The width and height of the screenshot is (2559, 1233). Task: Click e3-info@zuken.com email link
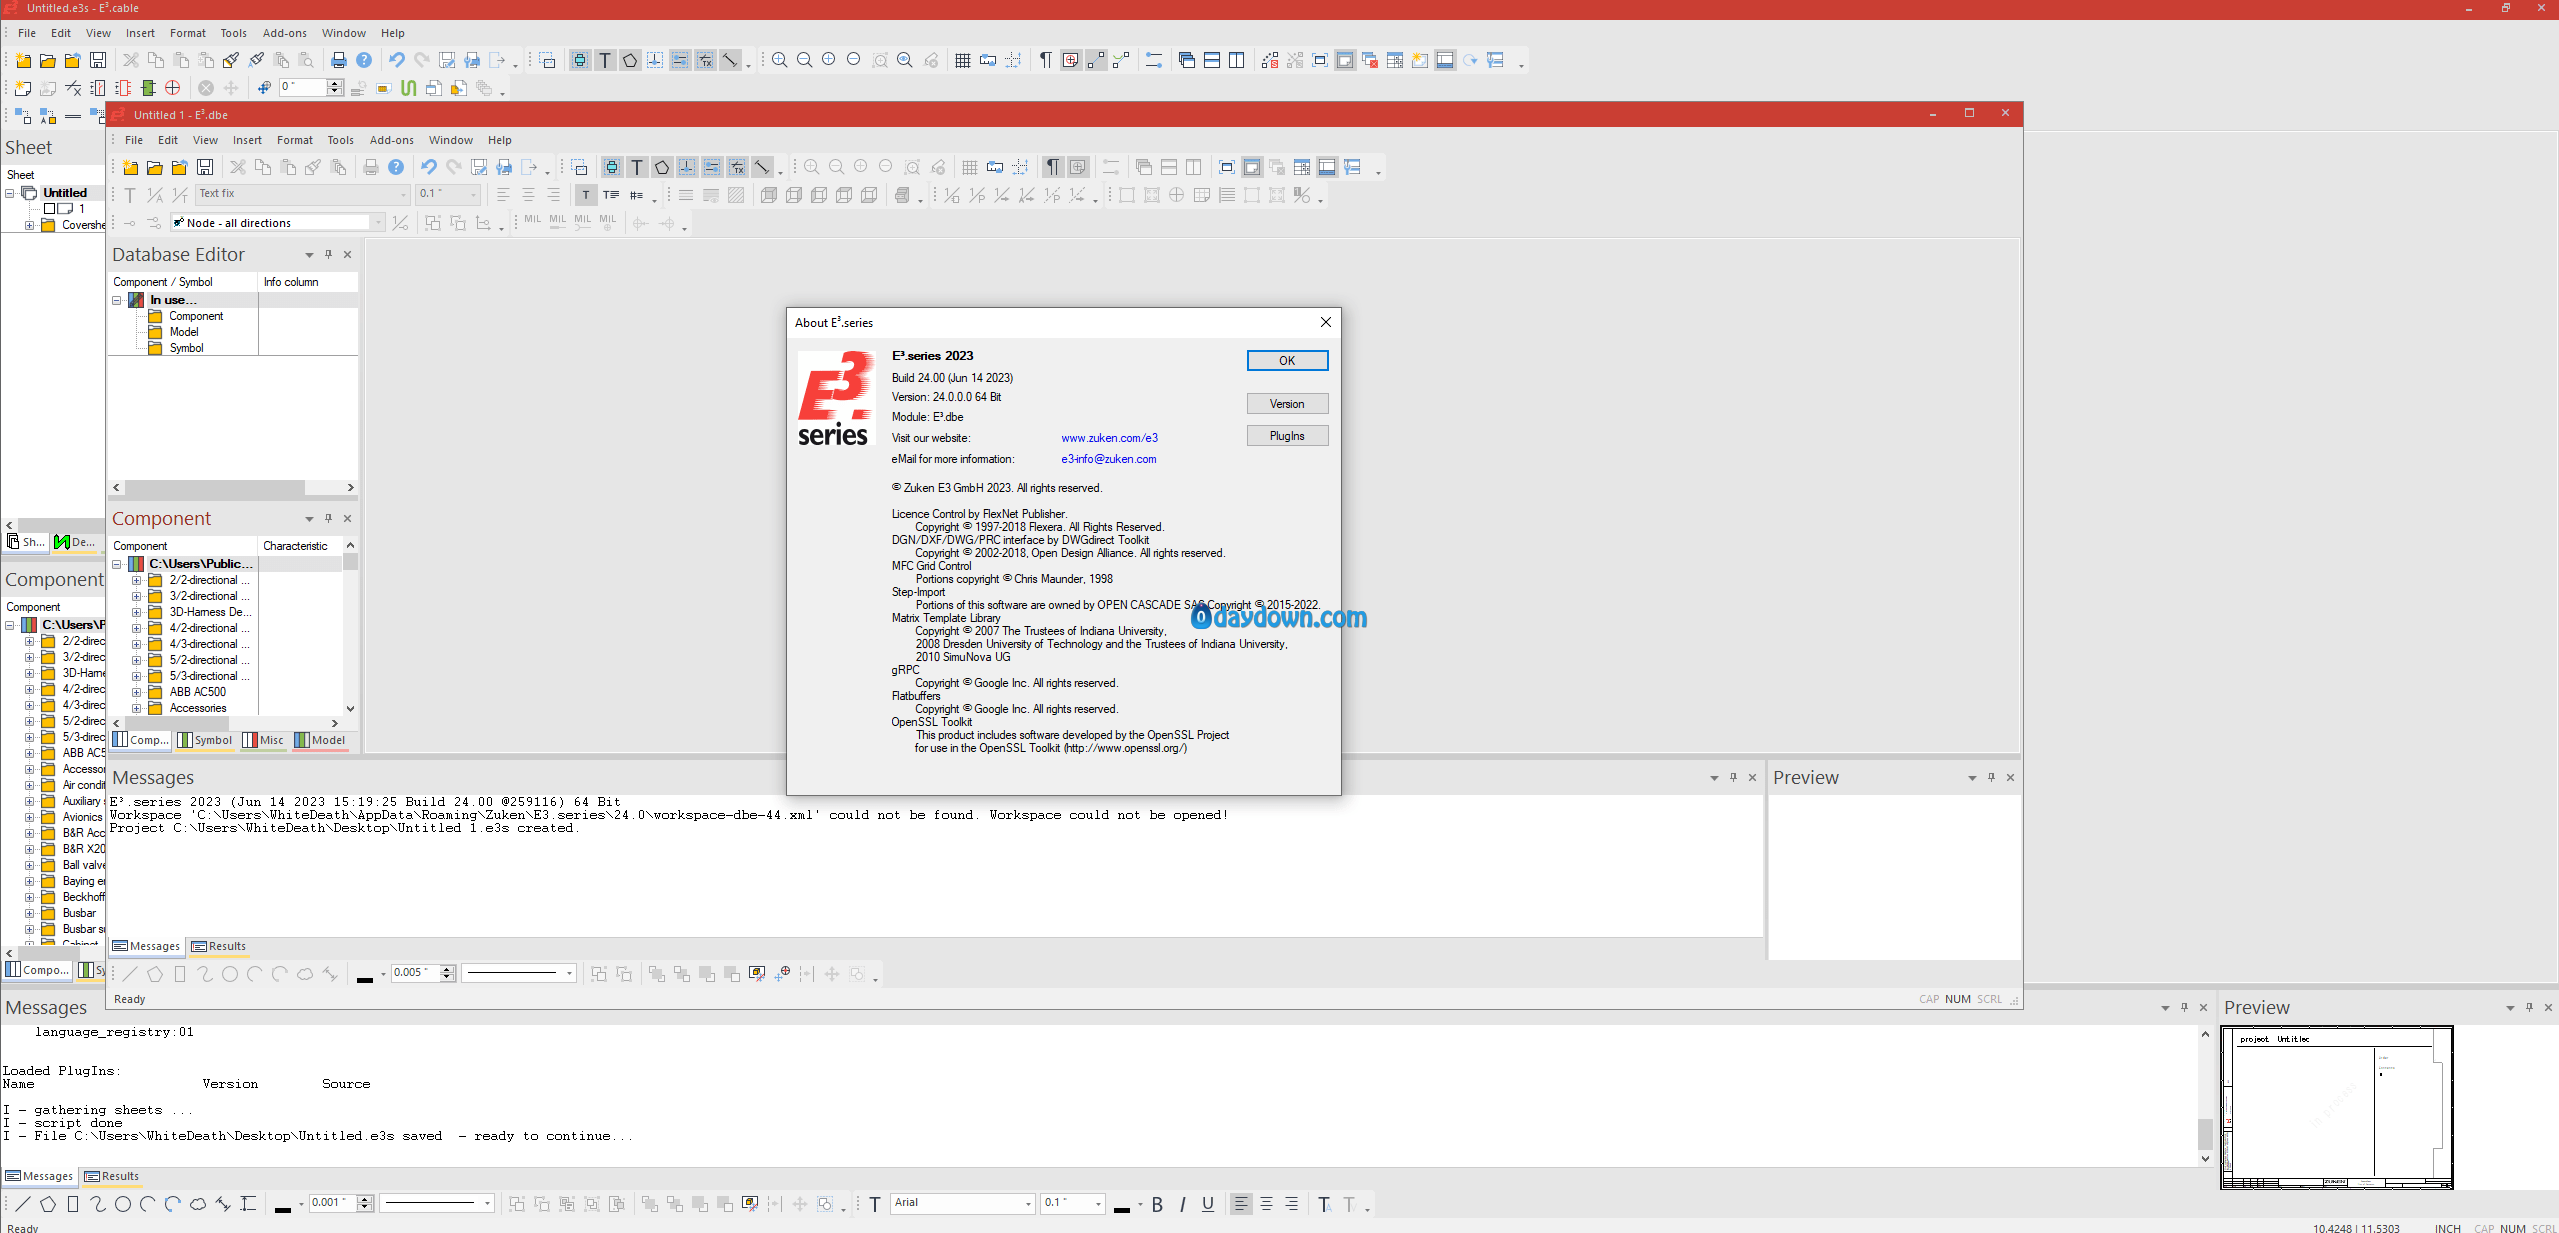tap(1108, 459)
